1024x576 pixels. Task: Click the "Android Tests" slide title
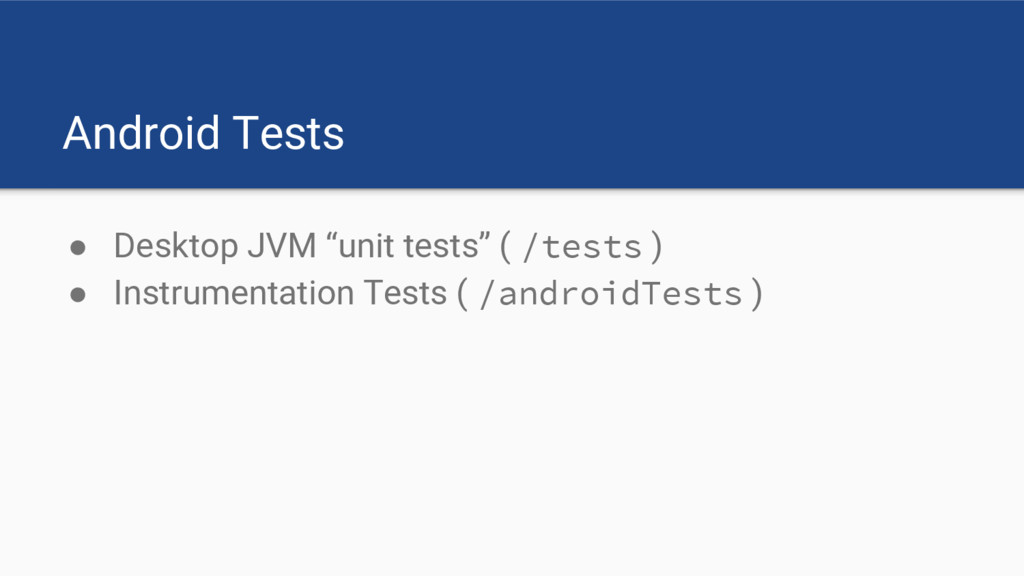pos(203,133)
